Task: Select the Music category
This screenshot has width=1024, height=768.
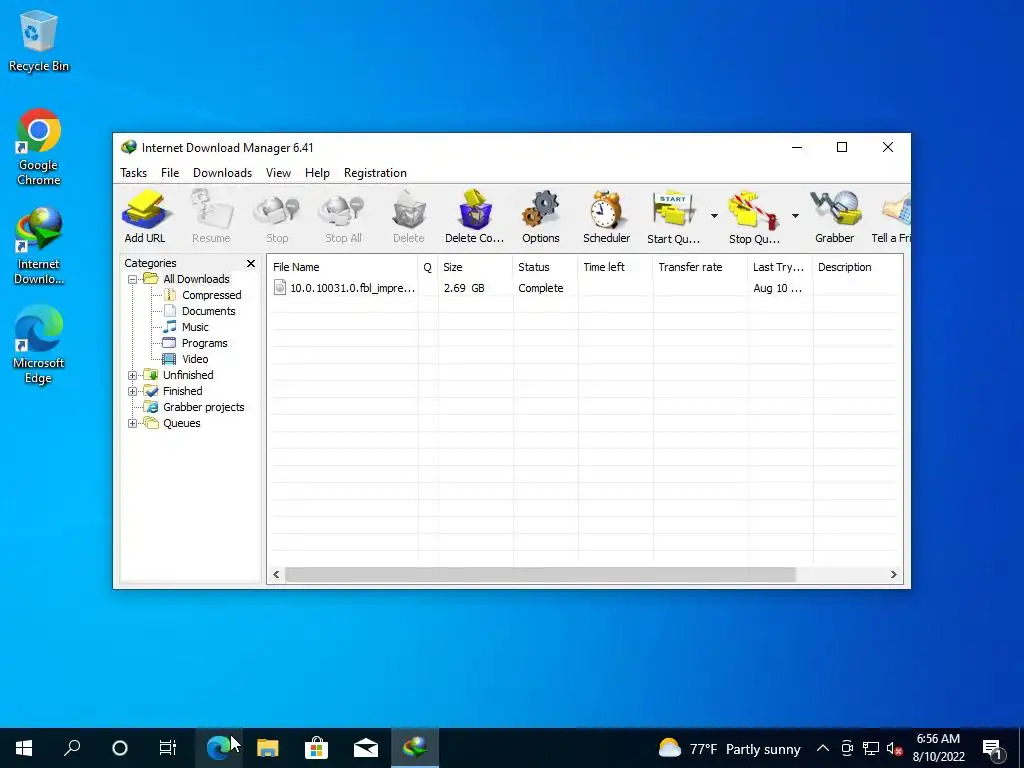Action: (x=195, y=327)
